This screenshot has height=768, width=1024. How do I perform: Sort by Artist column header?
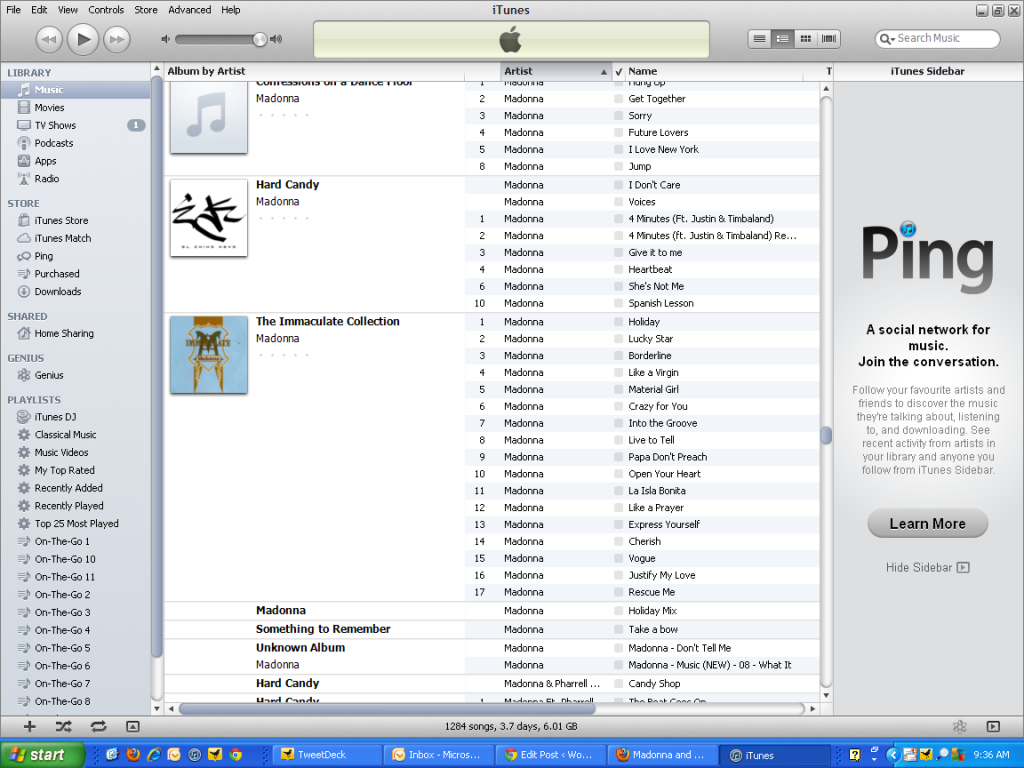[x=556, y=71]
